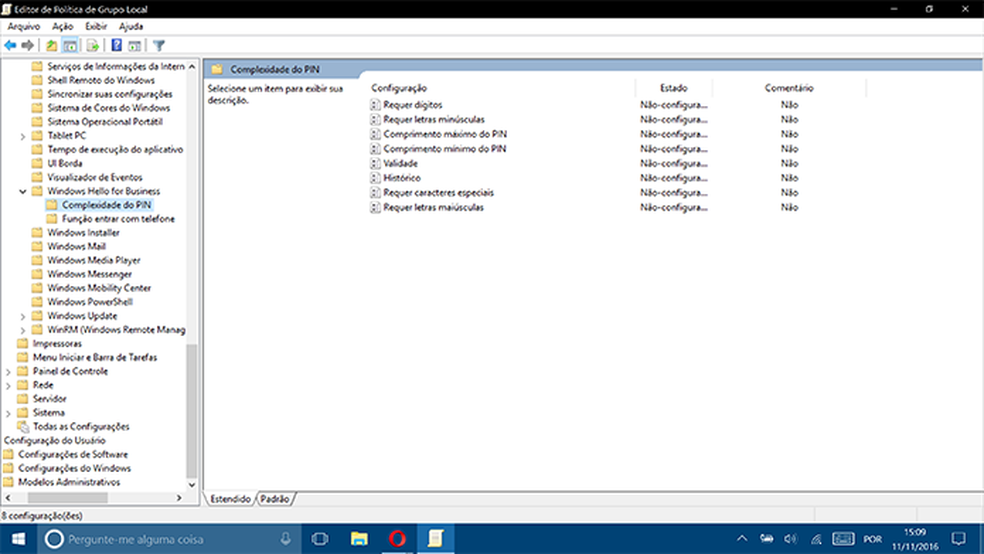Click the Group Policy Editor taskbar icon
Image resolution: width=984 pixels, height=554 pixels.
point(436,539)
